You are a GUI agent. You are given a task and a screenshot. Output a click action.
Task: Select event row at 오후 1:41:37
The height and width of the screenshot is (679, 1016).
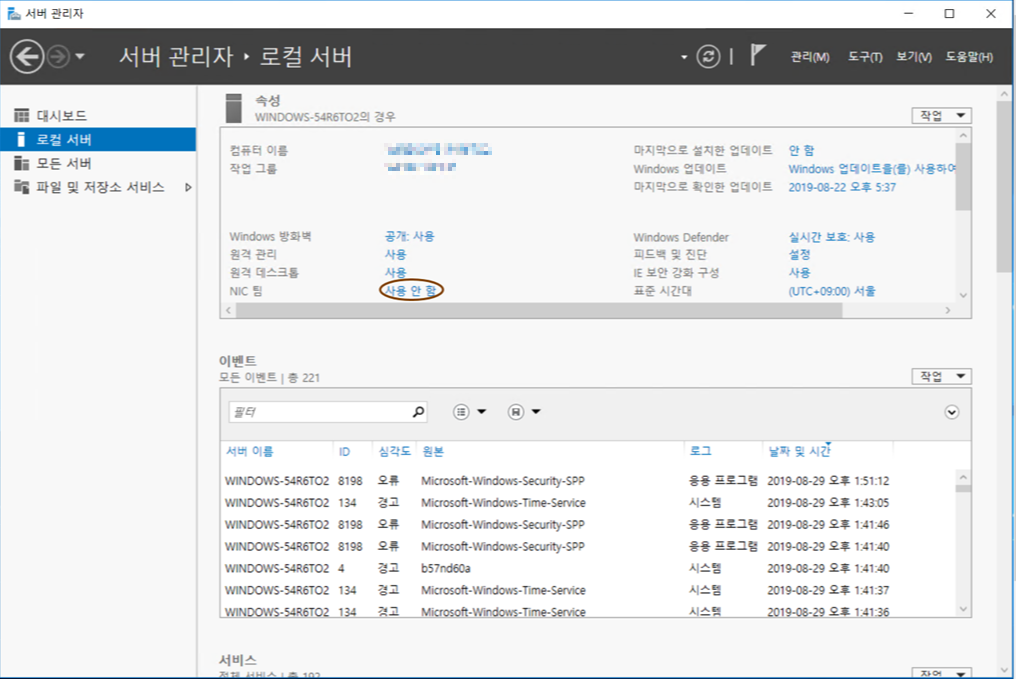[x=588, y=590]
